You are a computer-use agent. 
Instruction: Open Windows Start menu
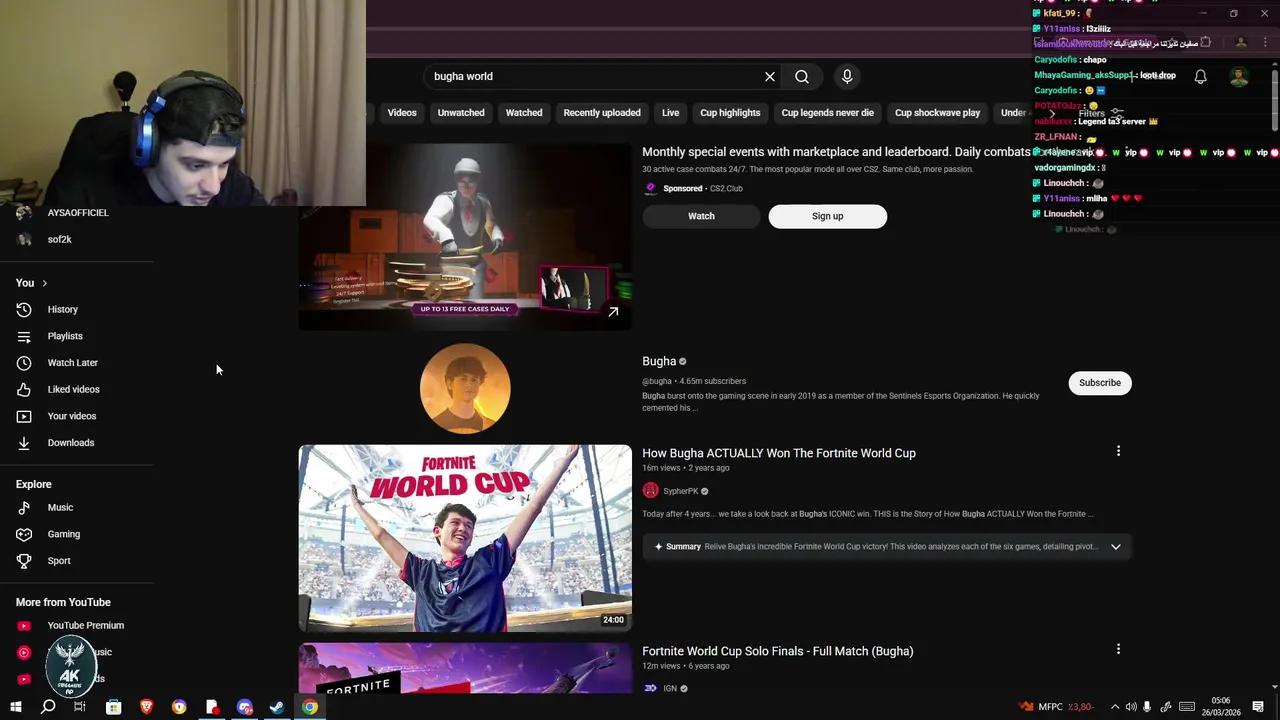[15, 707]
